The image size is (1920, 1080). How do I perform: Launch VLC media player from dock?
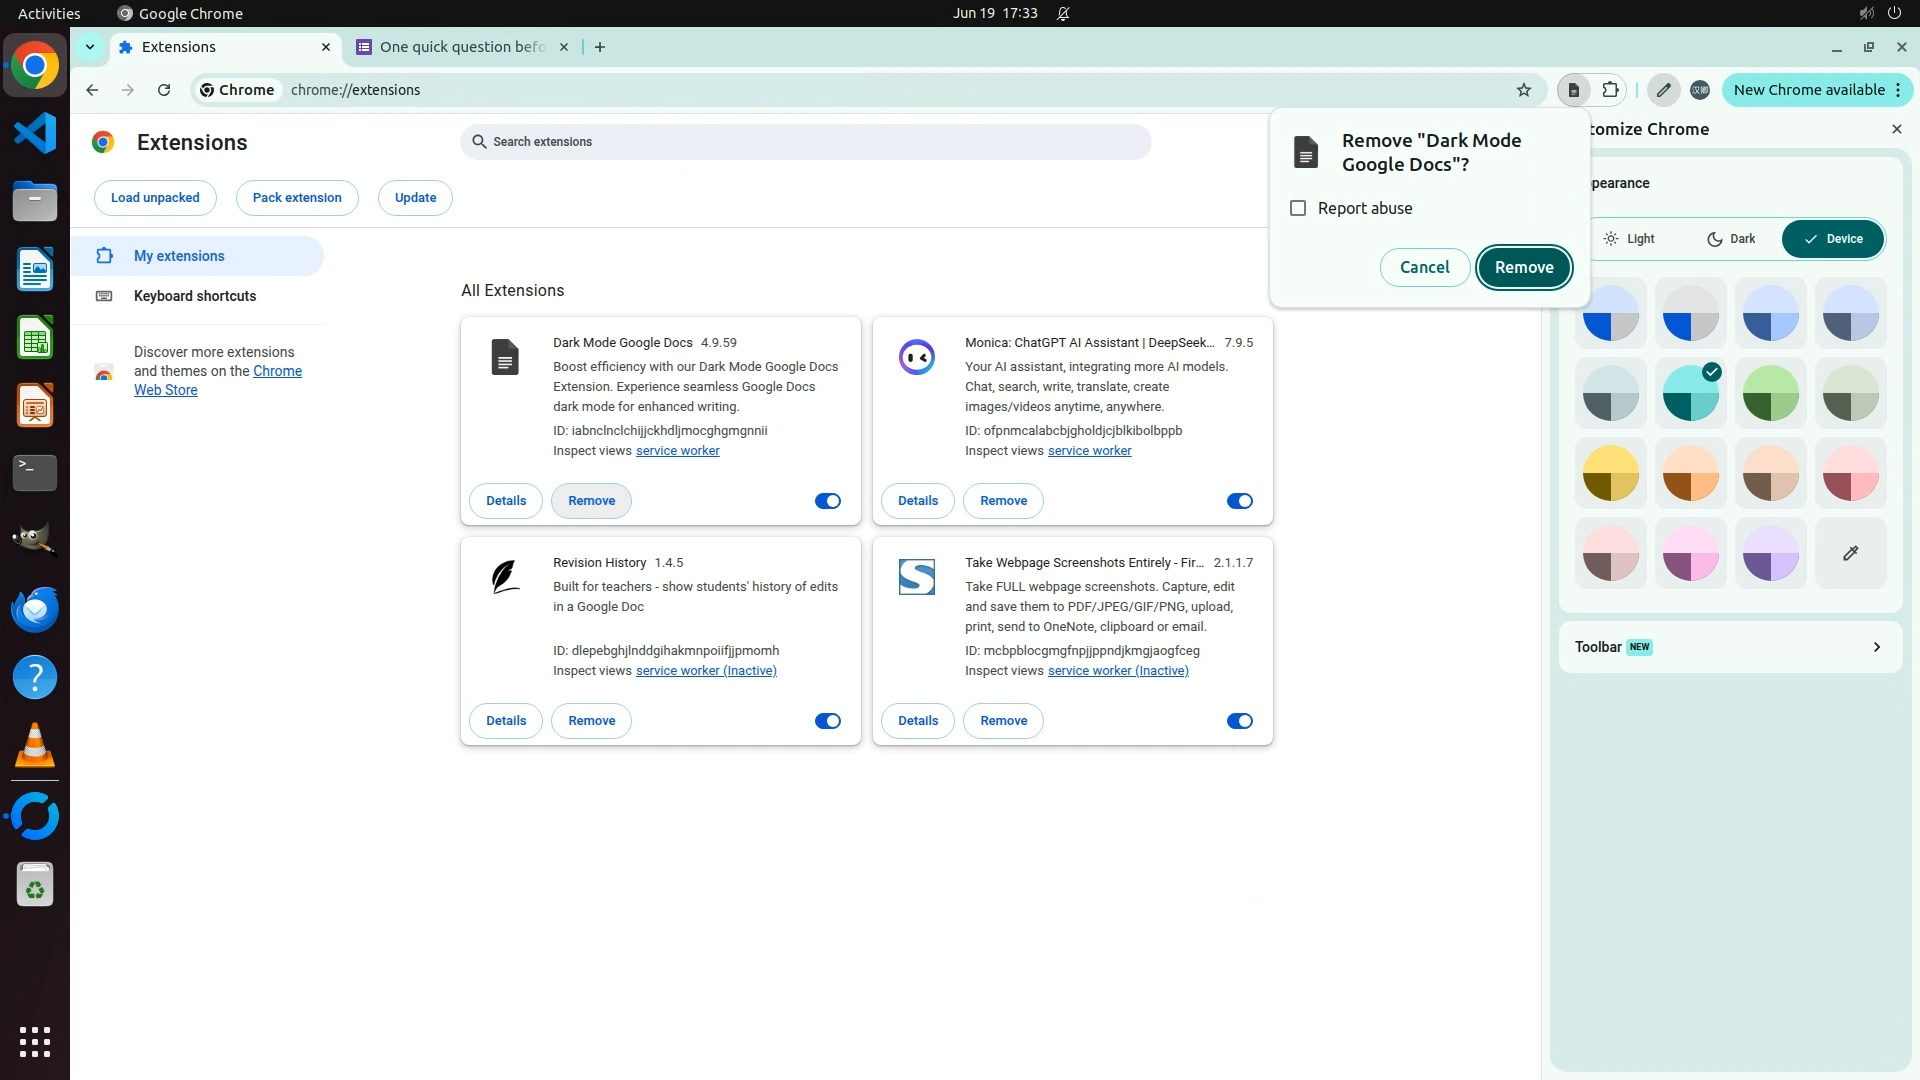[35, 745]
